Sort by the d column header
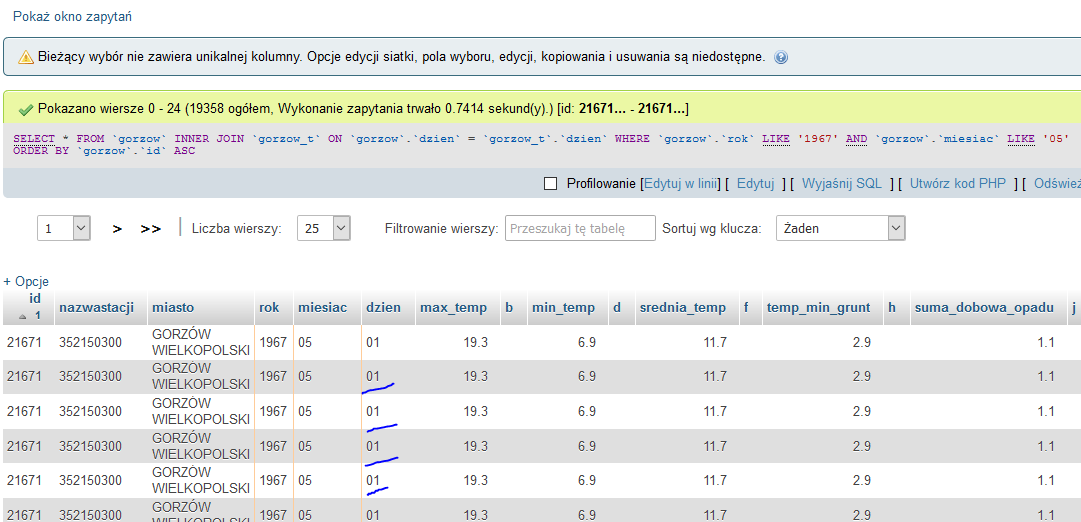 [x=617, y=308]
